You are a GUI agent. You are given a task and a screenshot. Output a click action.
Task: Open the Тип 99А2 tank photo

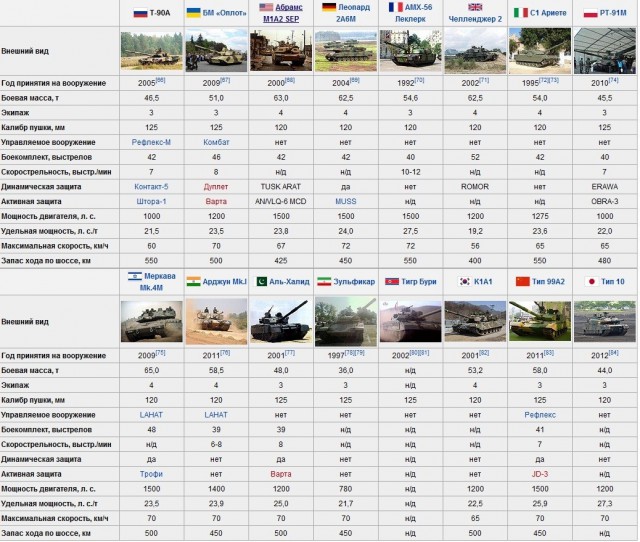click(x=540, y=322)
